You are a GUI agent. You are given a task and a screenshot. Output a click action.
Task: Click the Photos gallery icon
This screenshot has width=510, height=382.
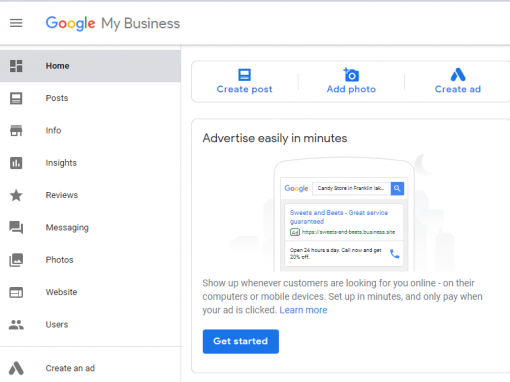pyautogui.click(x=16, y=260)
